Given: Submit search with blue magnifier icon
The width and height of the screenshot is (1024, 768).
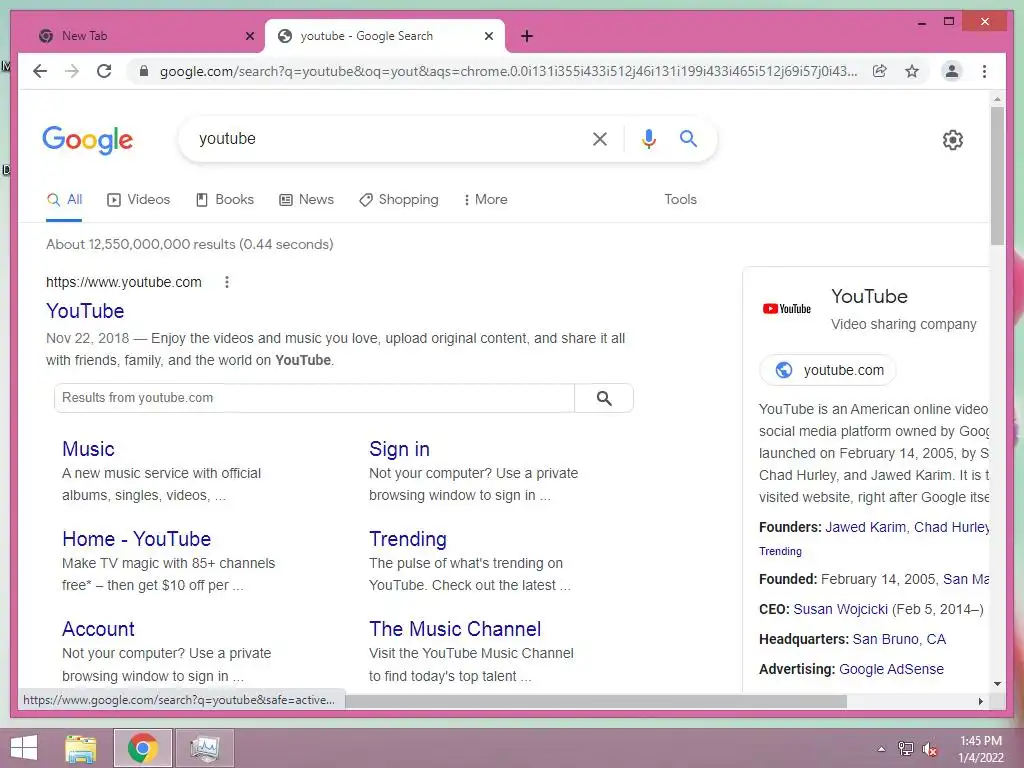Looking at the screenshot, I should tap(688, 138).
